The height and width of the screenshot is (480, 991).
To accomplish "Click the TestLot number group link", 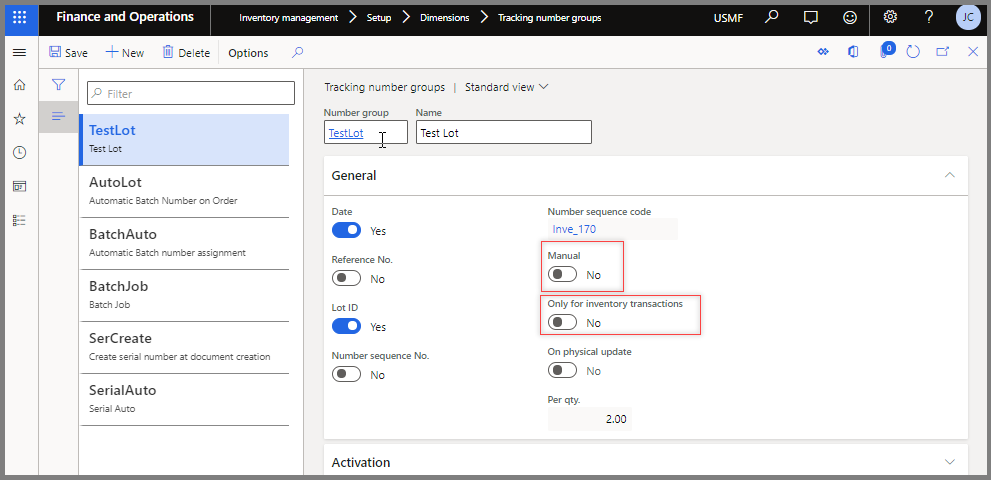I will coord(346,133).
